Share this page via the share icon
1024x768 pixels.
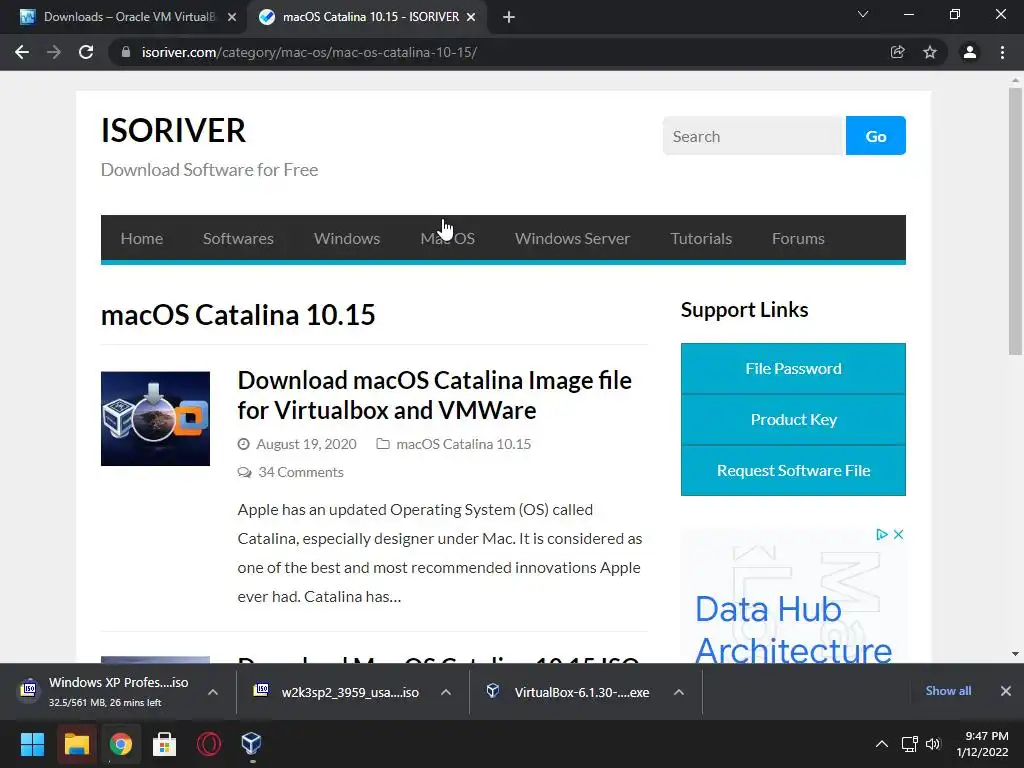(898, 52)
